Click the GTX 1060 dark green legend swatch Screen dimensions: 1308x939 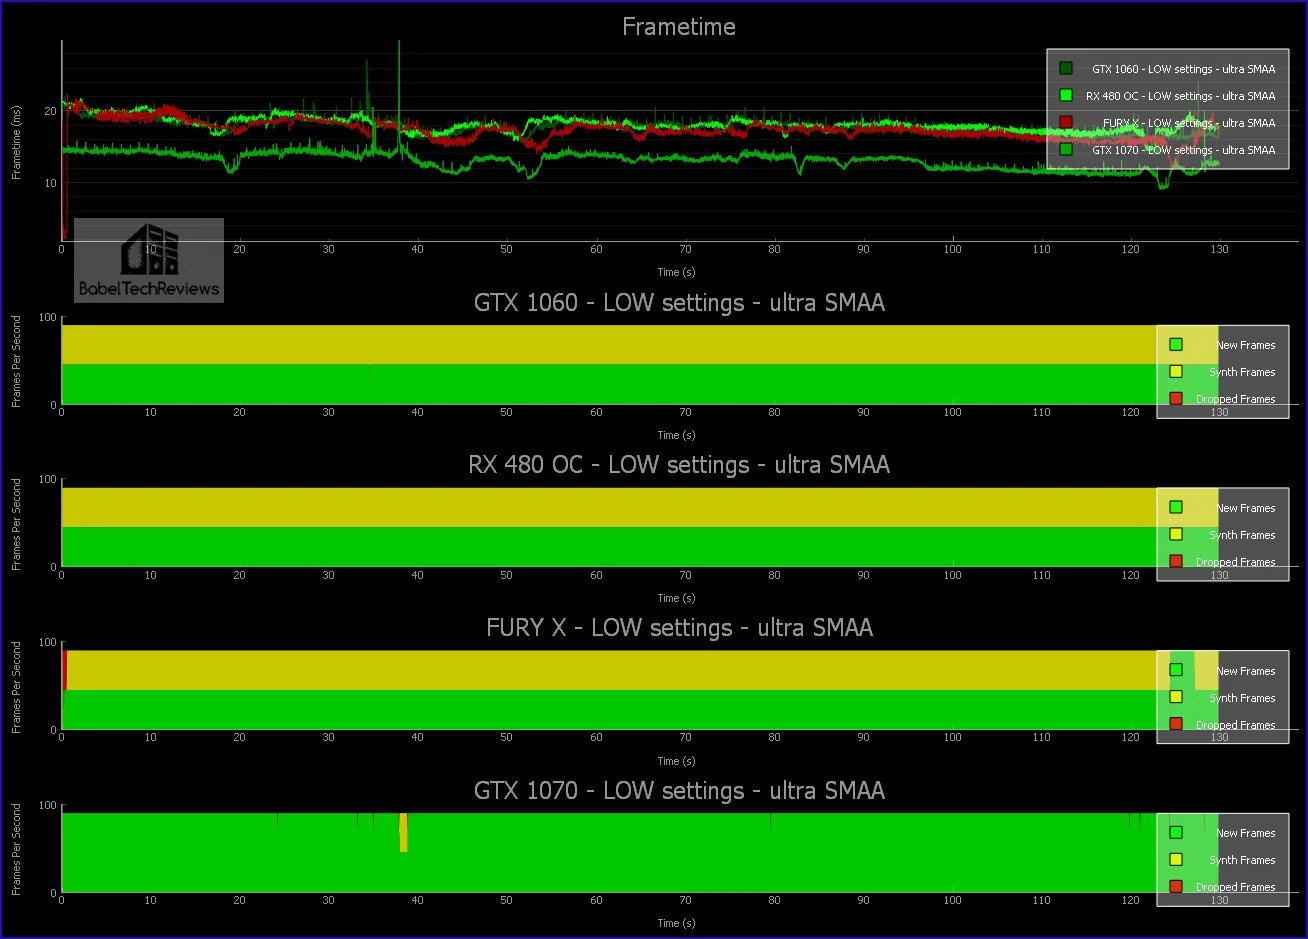coord(1066,69)
